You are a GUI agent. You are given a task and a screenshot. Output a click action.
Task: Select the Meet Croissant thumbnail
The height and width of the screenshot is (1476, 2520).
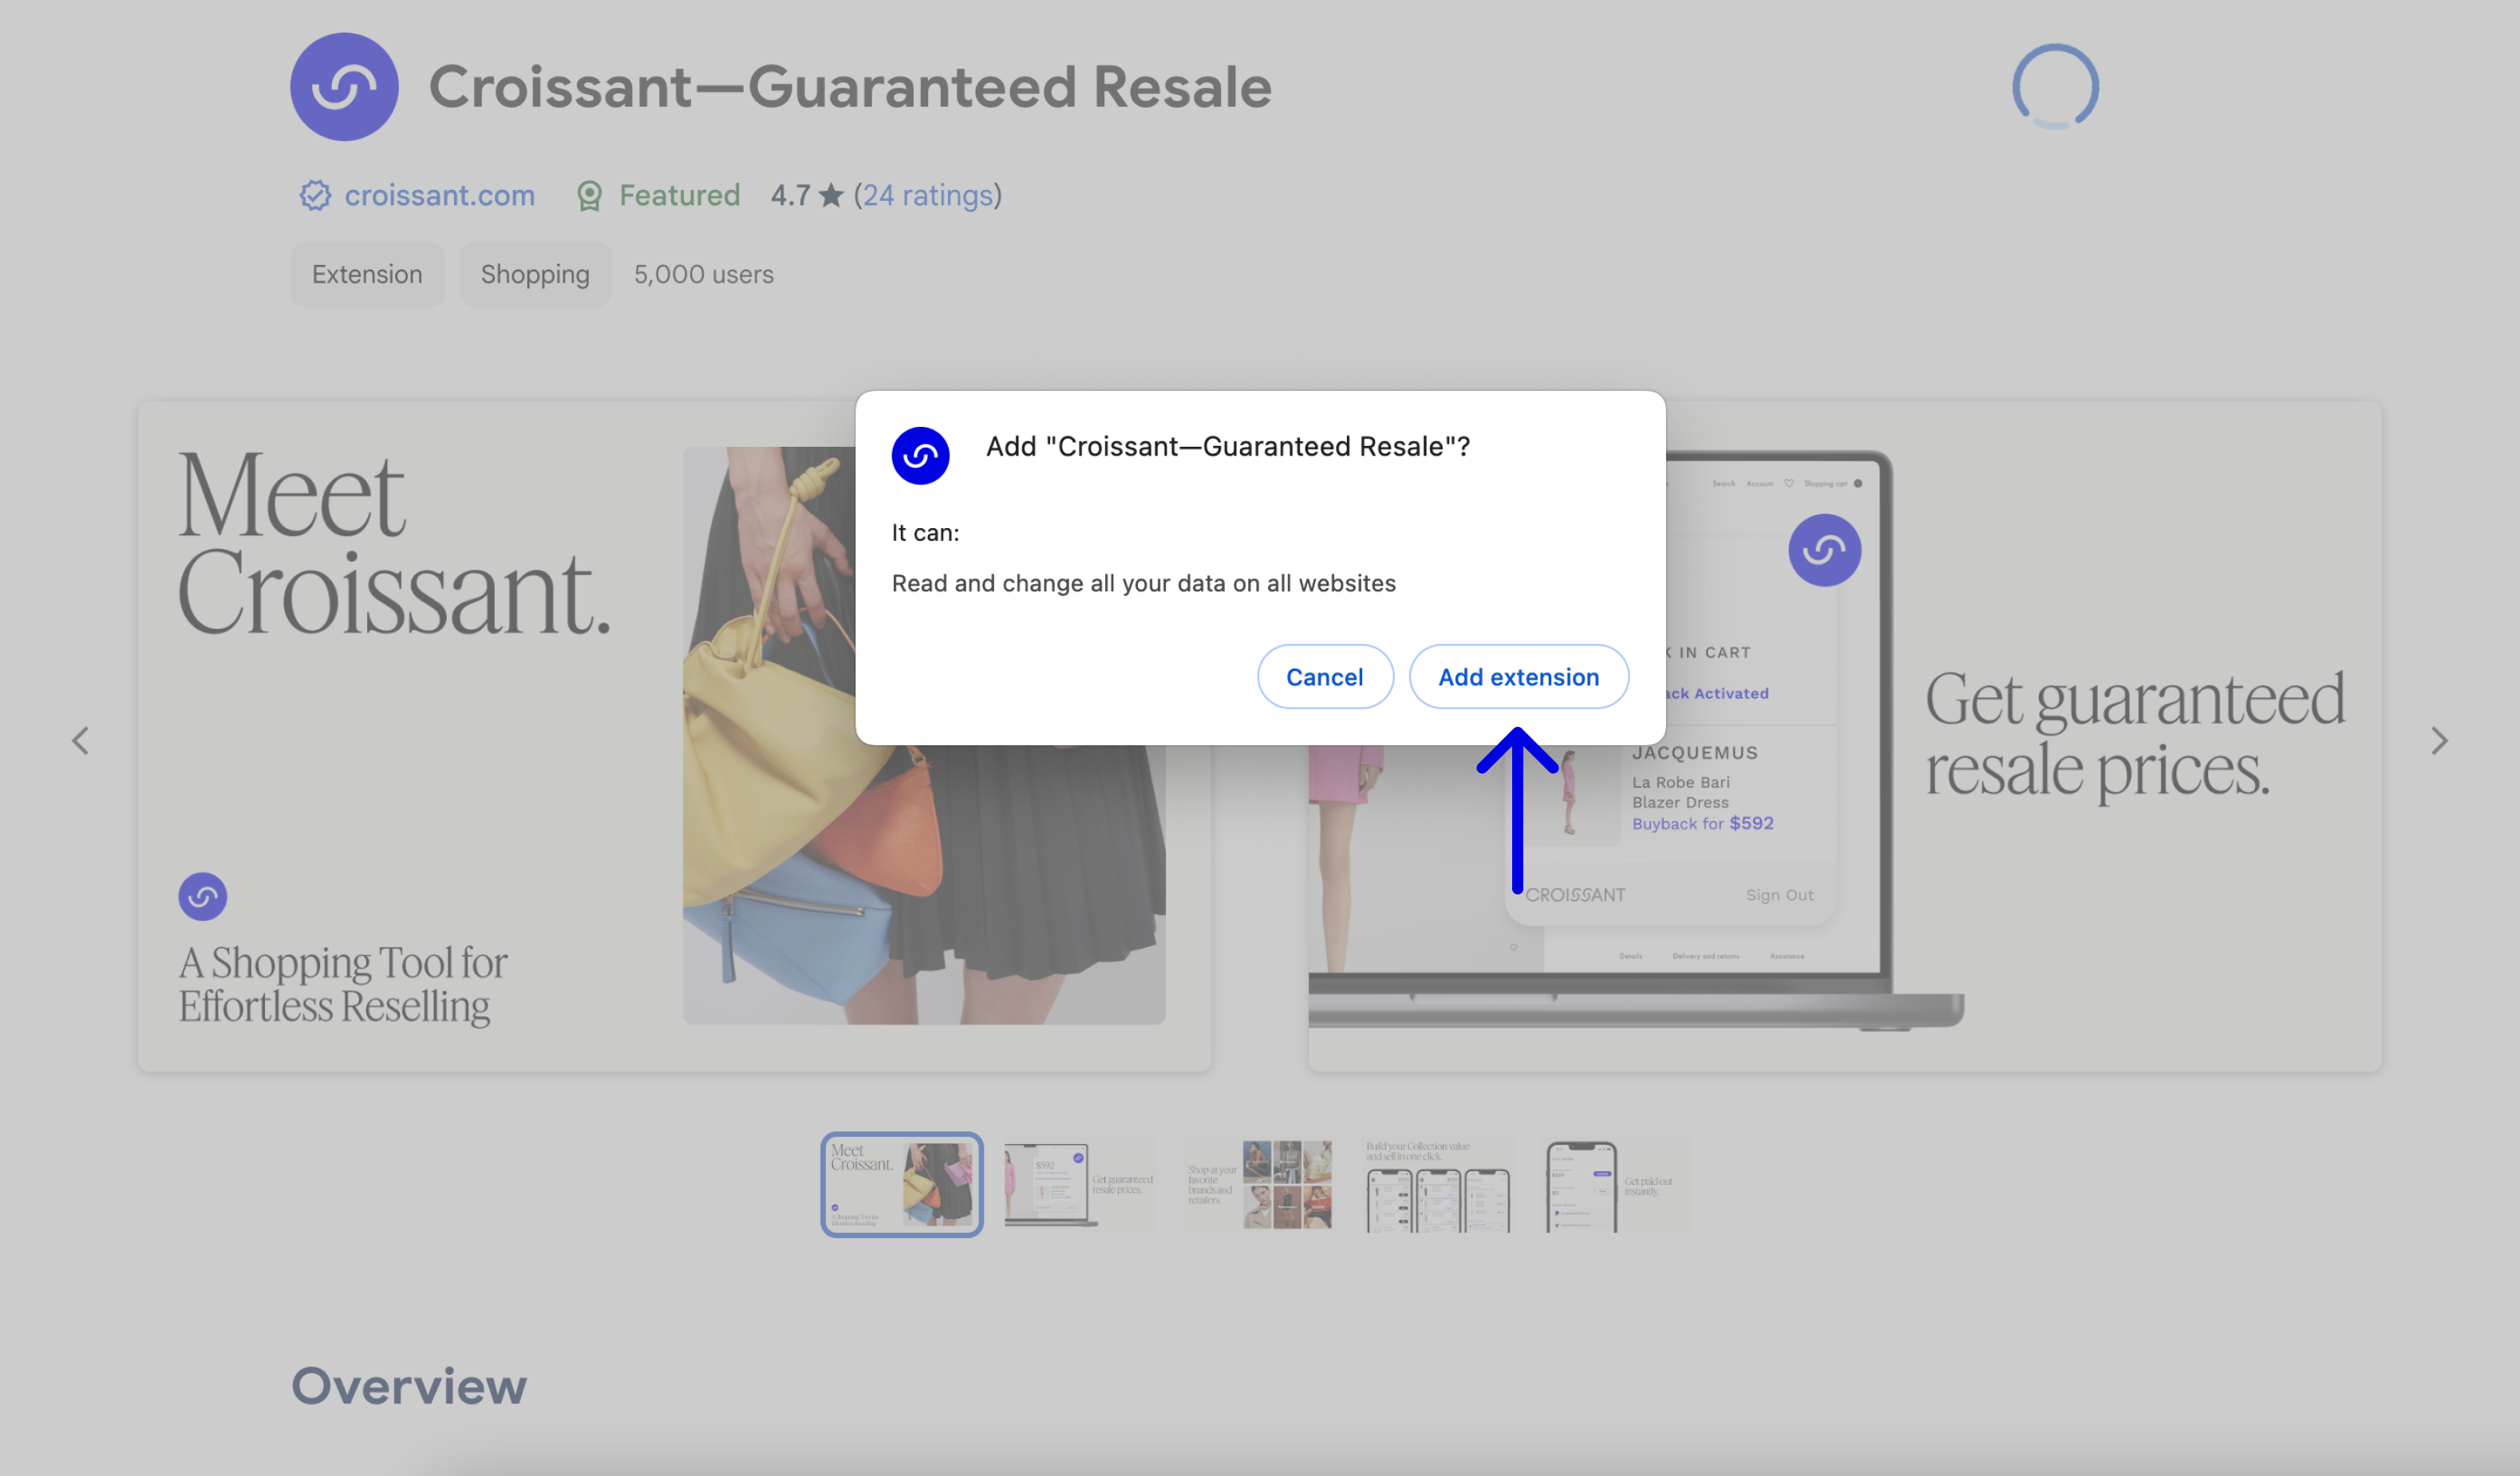coord(902,1184)
